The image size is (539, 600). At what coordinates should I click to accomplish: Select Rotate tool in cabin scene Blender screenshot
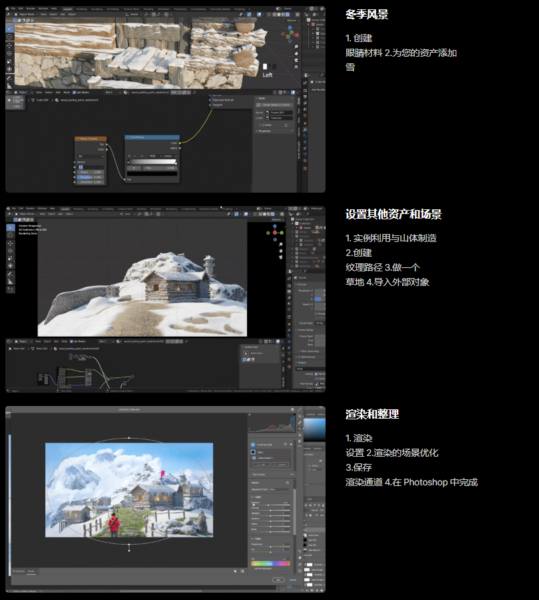[10, 251]
